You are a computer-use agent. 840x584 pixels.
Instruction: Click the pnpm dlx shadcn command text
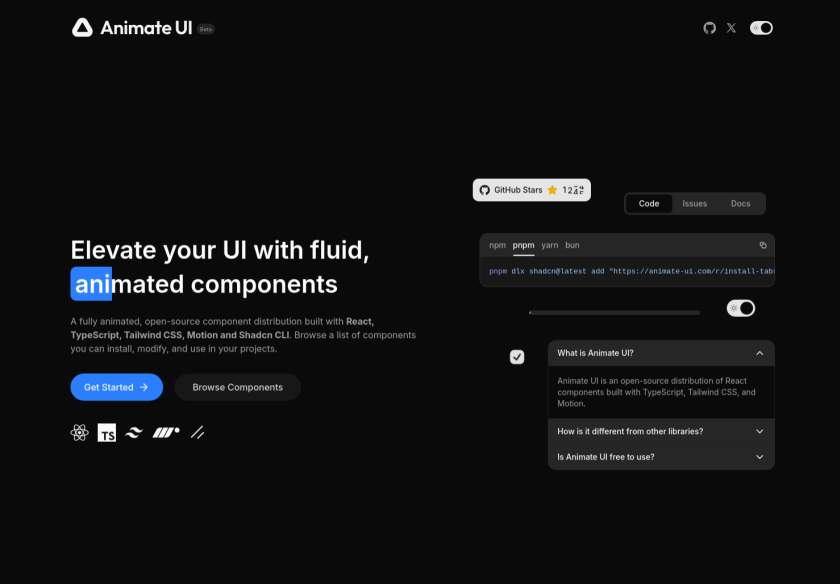coord(631,271)
